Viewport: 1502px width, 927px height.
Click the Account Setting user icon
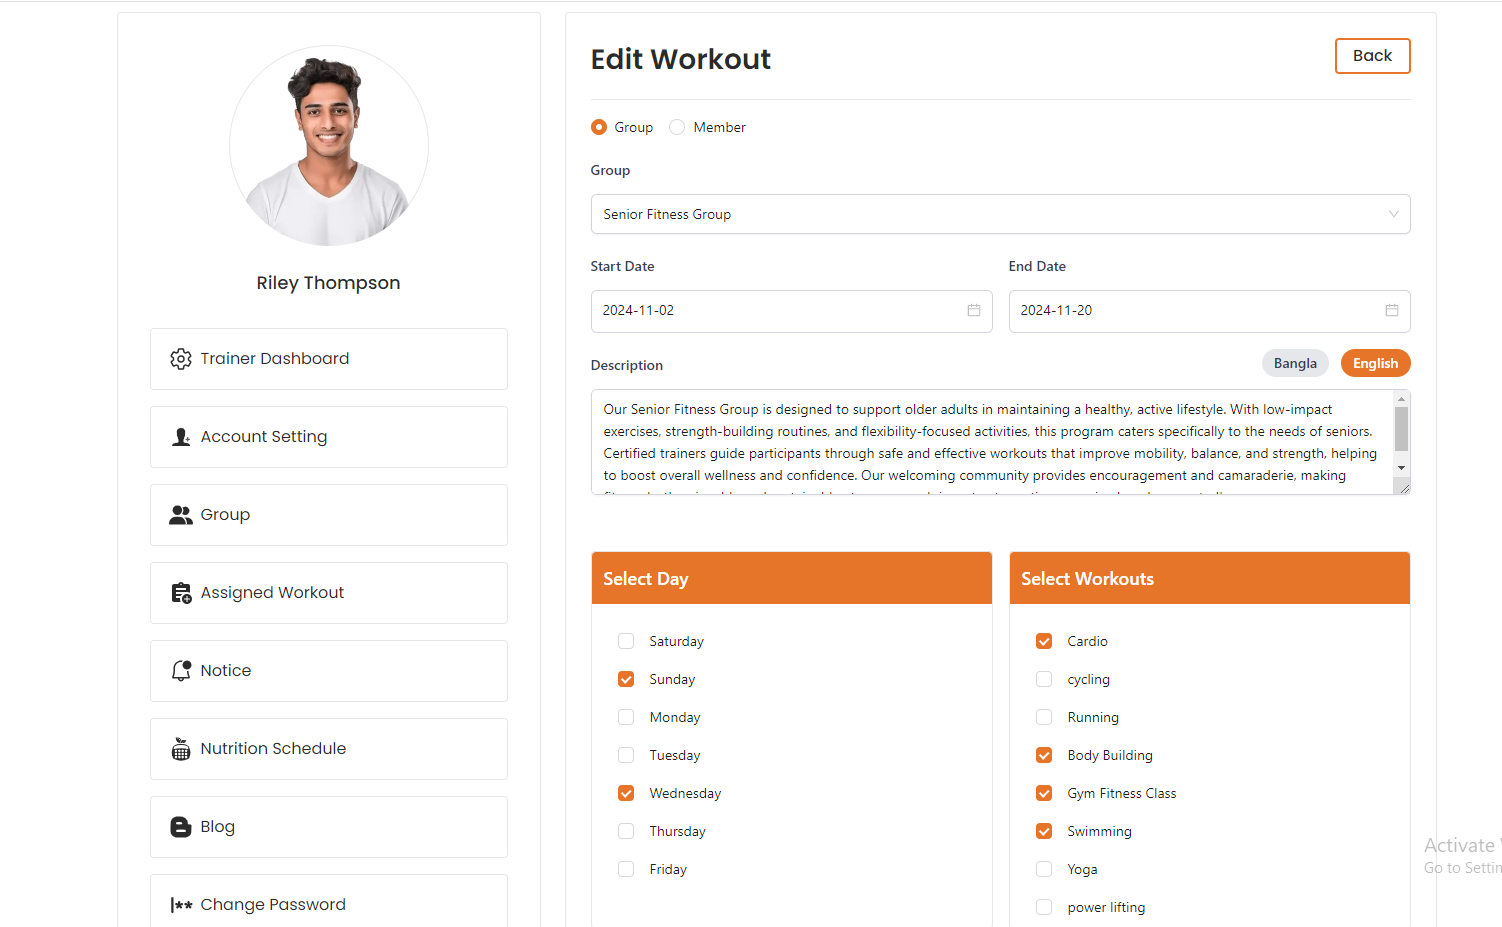tap(181, 437)
